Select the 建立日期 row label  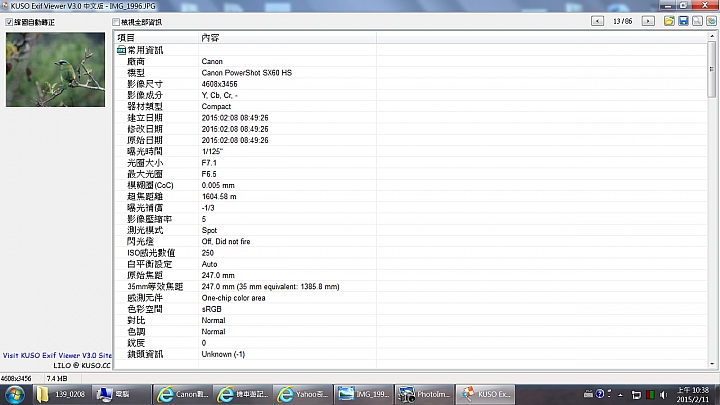click(145, 118)
